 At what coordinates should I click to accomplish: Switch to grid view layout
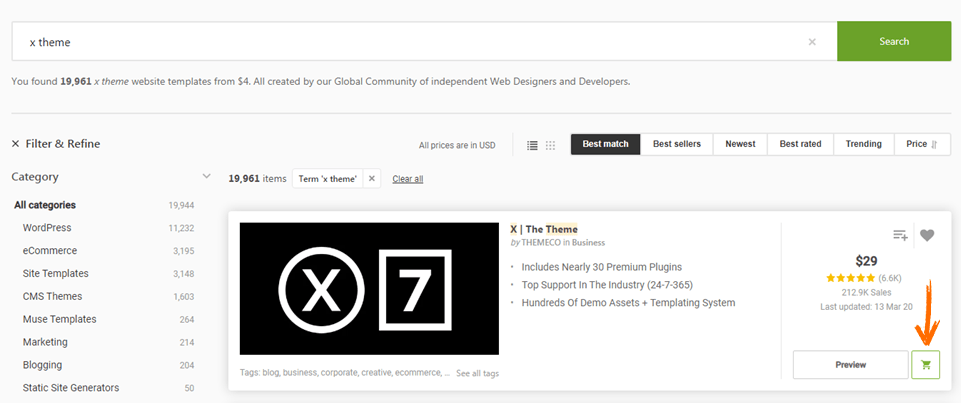[x=550, y=145]
